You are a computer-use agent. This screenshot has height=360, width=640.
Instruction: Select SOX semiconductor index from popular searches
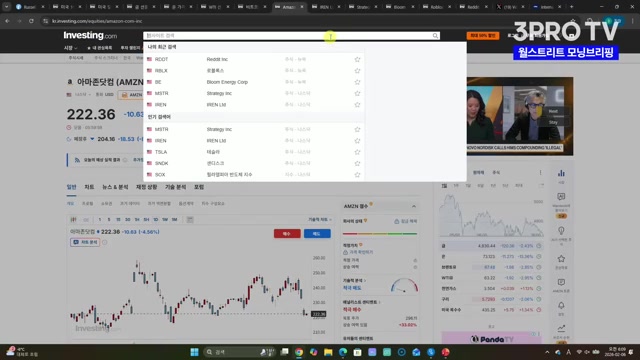coord(253,175)
